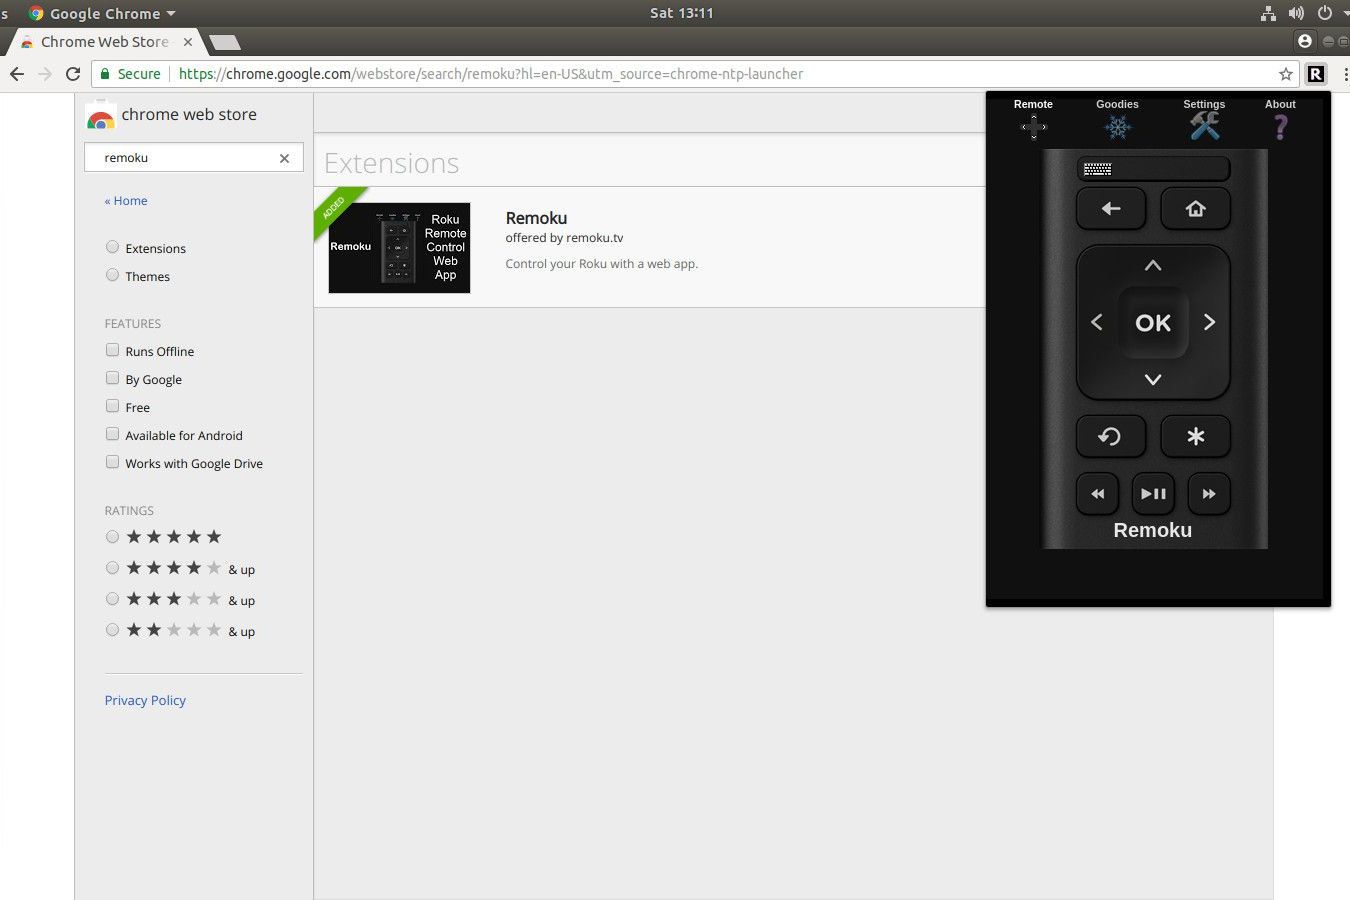Open the keyboard input on Remoku remote
The image size is (1350, 900).
coord(1152,169)
